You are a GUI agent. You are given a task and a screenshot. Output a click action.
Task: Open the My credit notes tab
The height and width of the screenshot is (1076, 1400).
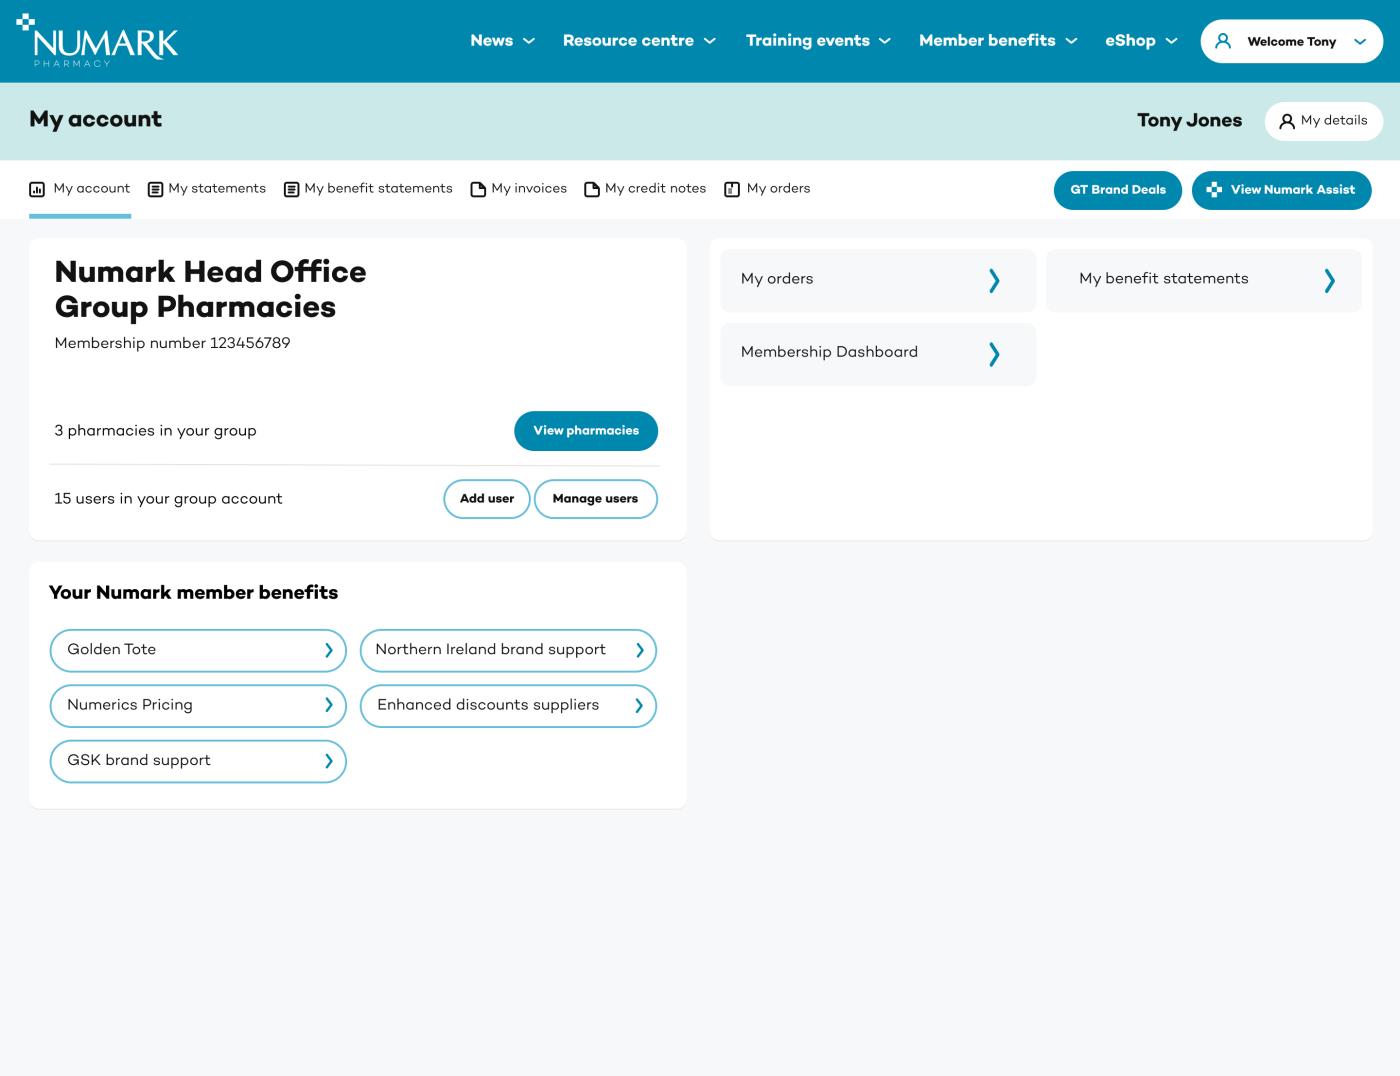[645, 189]
